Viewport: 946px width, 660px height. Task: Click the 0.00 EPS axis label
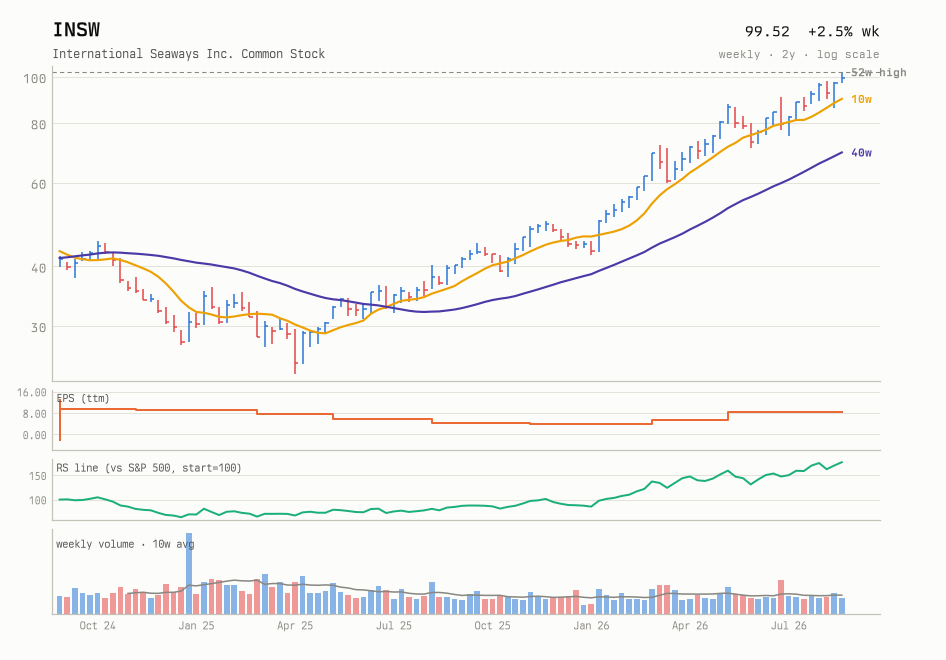point(34,435)
